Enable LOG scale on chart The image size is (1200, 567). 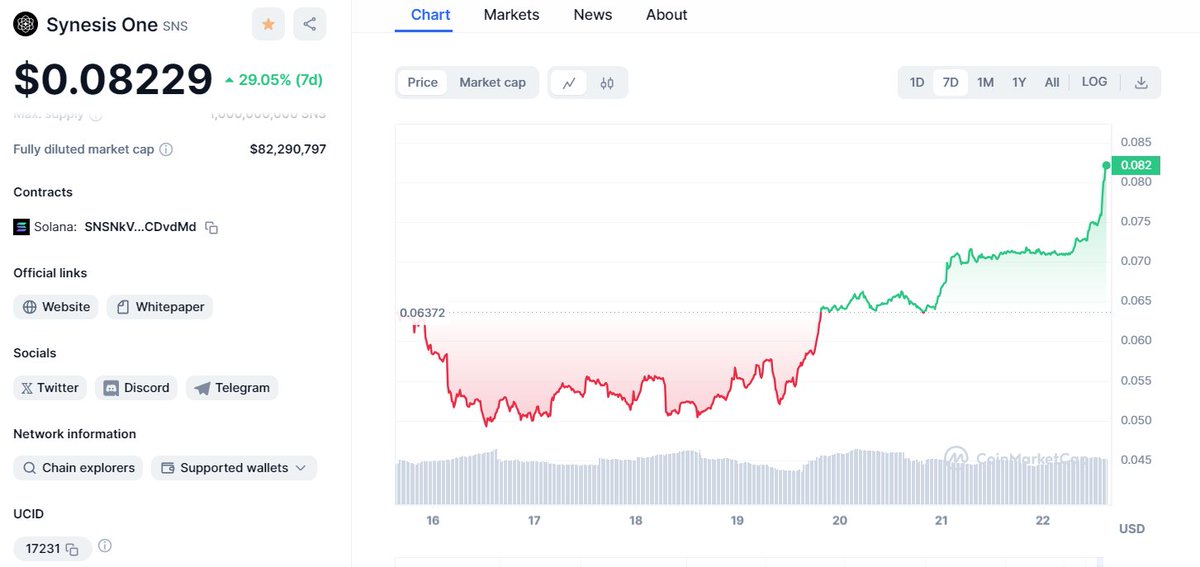click(1094, 82)
